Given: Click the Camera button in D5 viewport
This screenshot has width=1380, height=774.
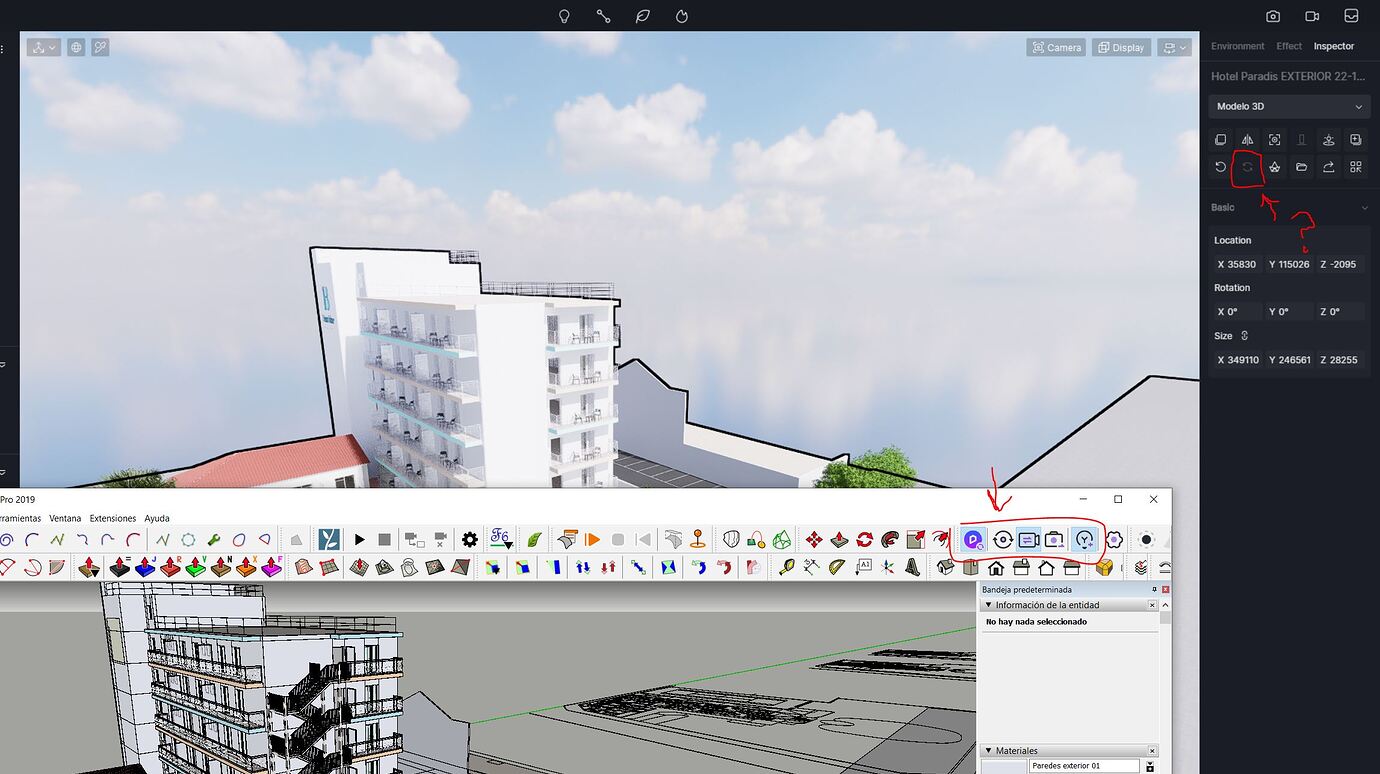Looking at the screenshot, I should [1056, 47].
